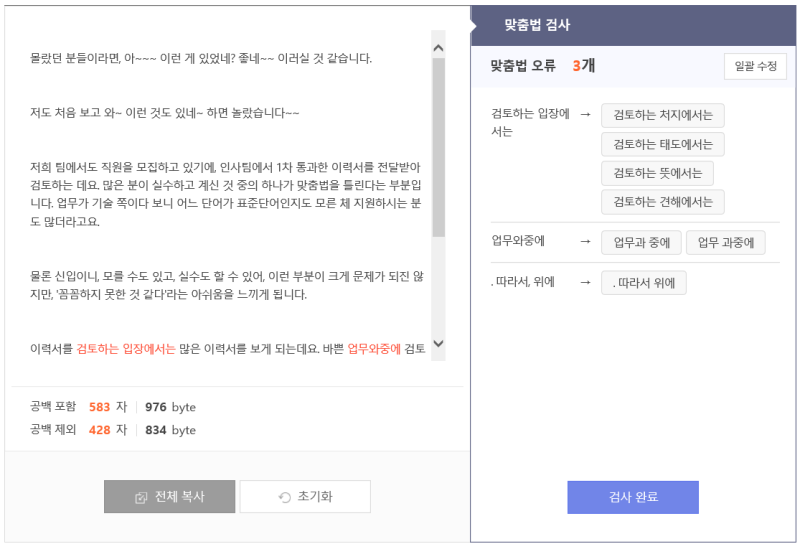
Task: Apply suggestion 검토하는 견해에서는
Action: [x=662, y=202]
